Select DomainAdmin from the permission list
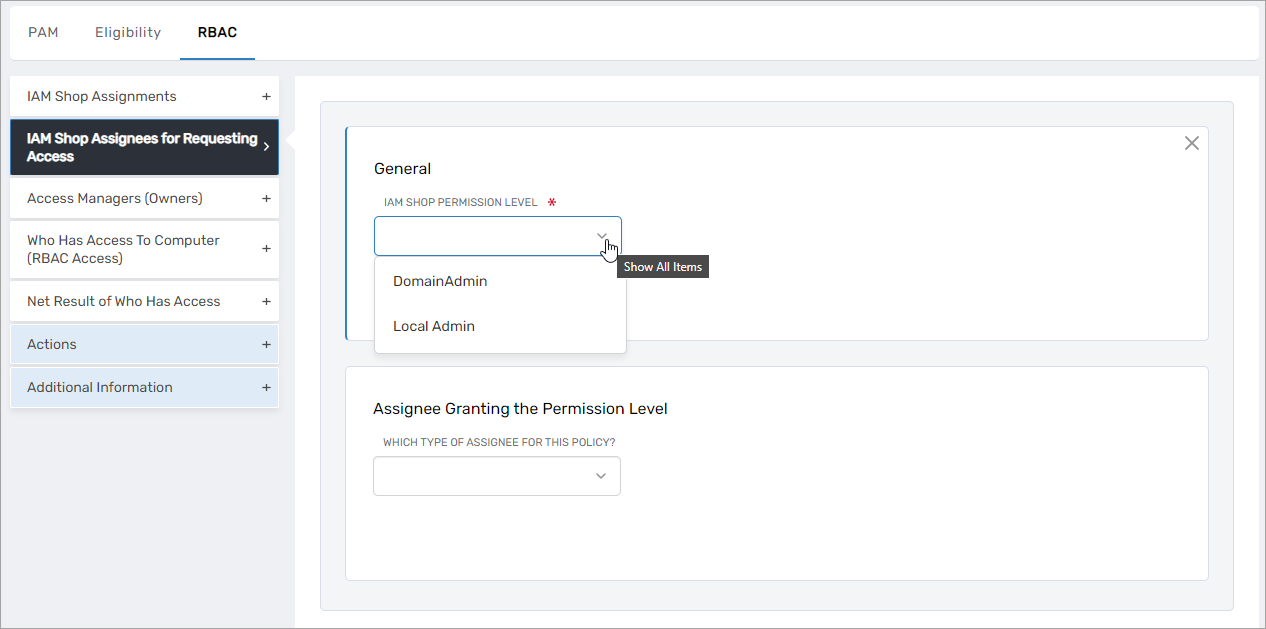Screen dimensions: 1266x629 pyautogui.click(x=440, y=281)
